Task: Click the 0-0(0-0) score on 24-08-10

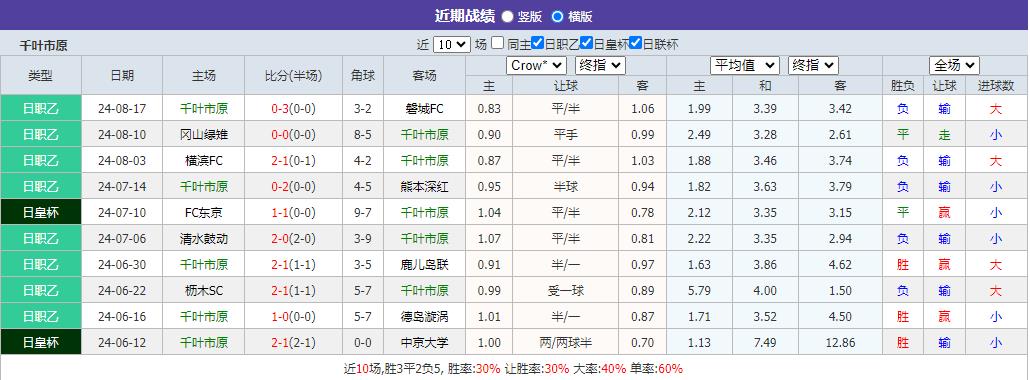Action: tap(294, 135)
